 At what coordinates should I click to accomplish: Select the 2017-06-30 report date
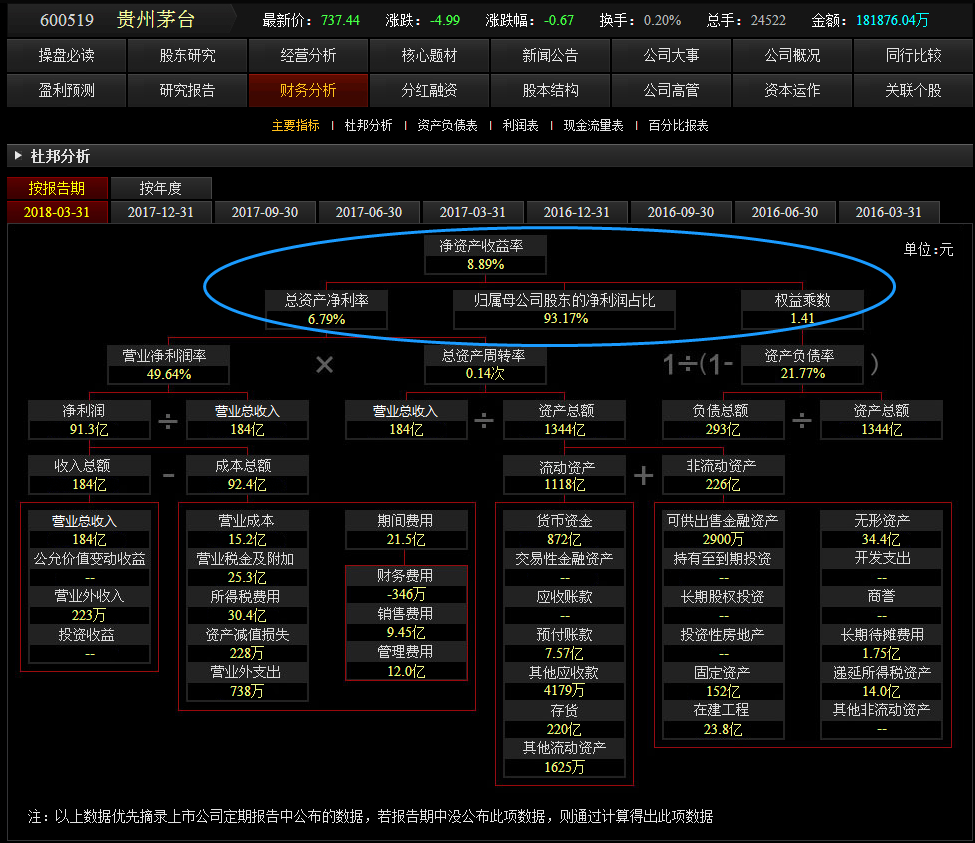click(x=369, y=212)
